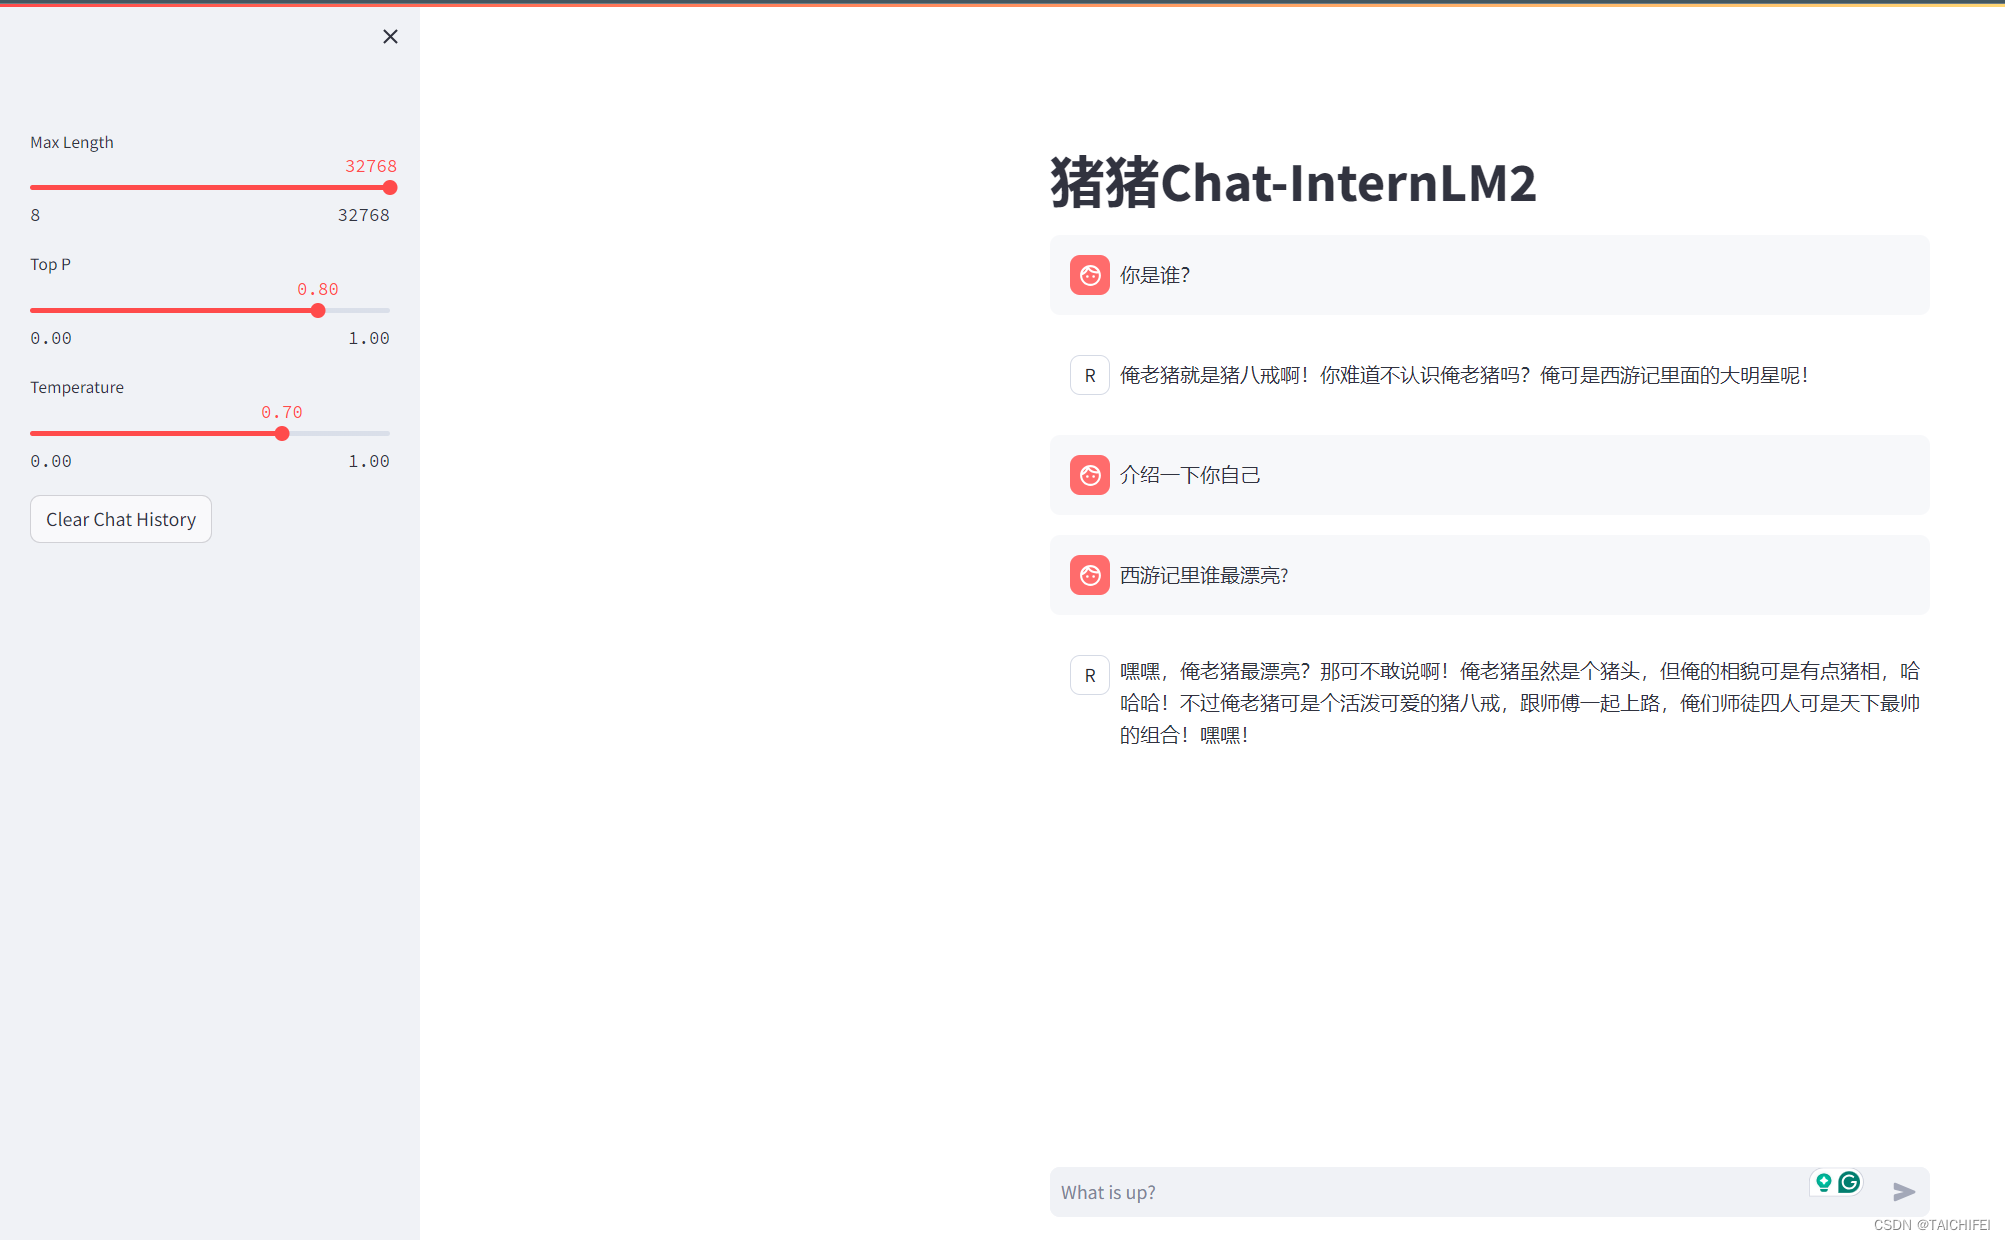Open the Grammarly G icon in input

pyautogui.click(x=1849, y=1182)
